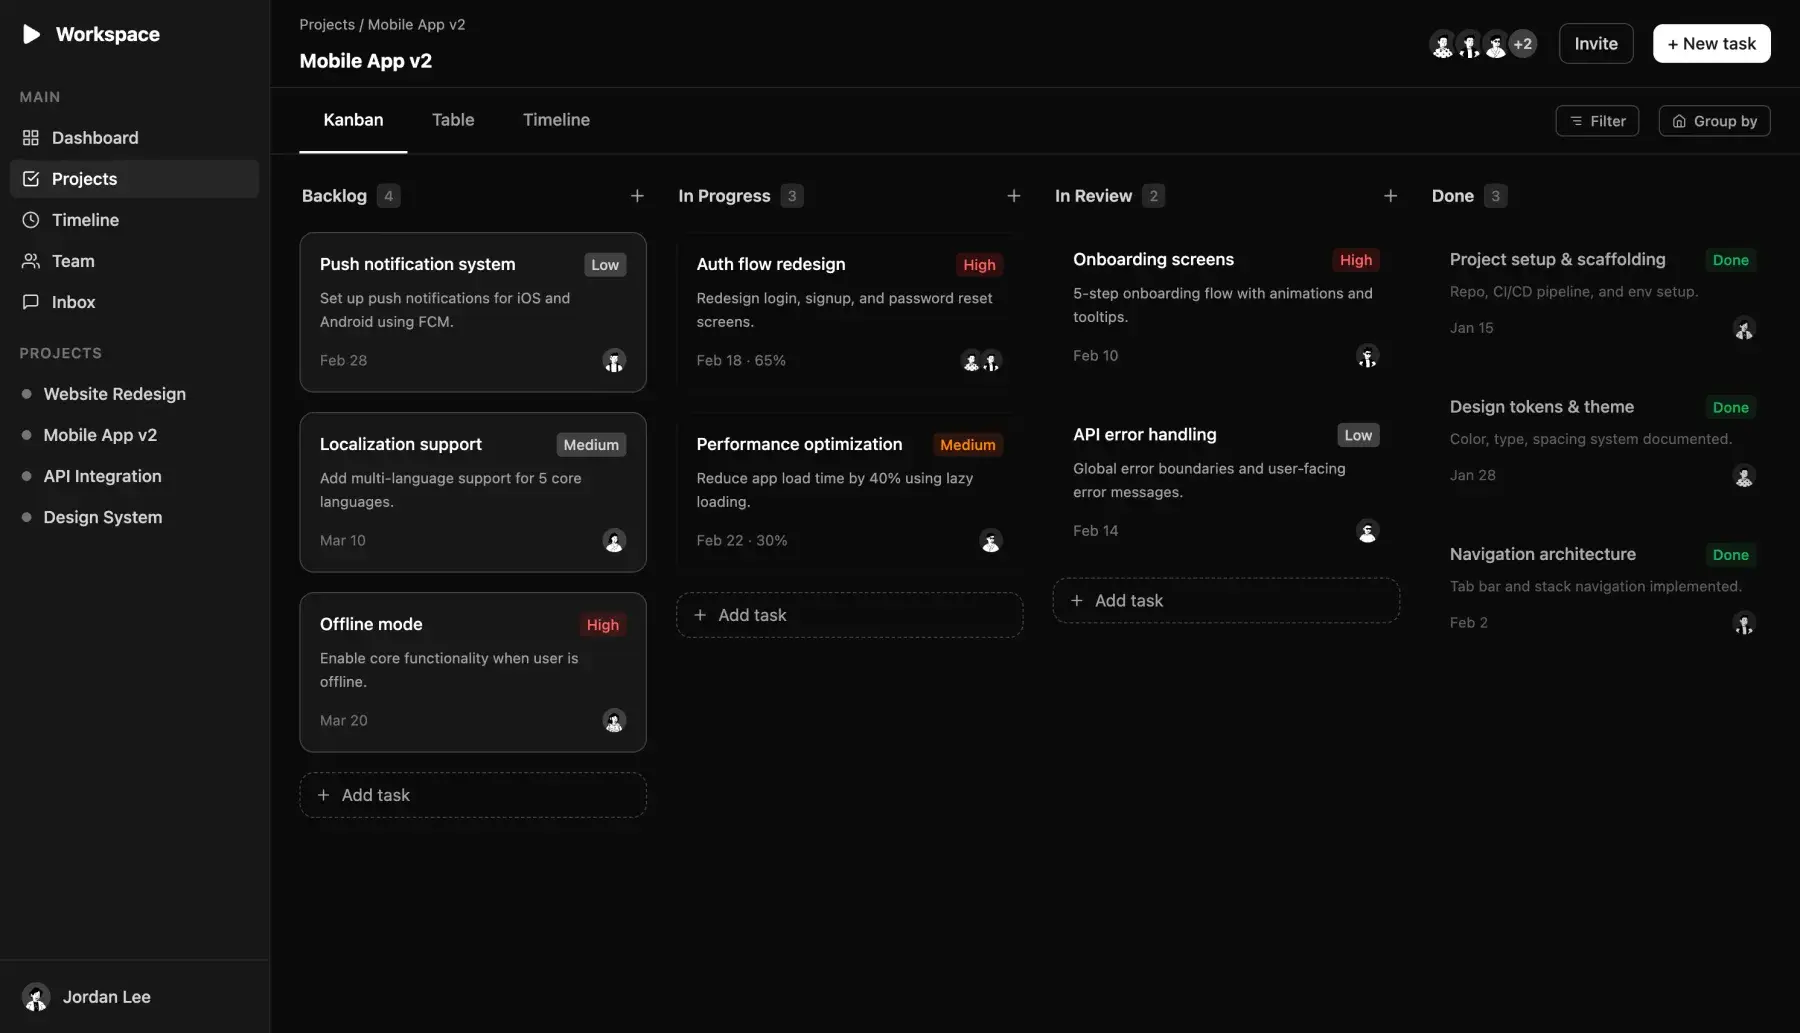Switch to the Timeline tab

556,119
